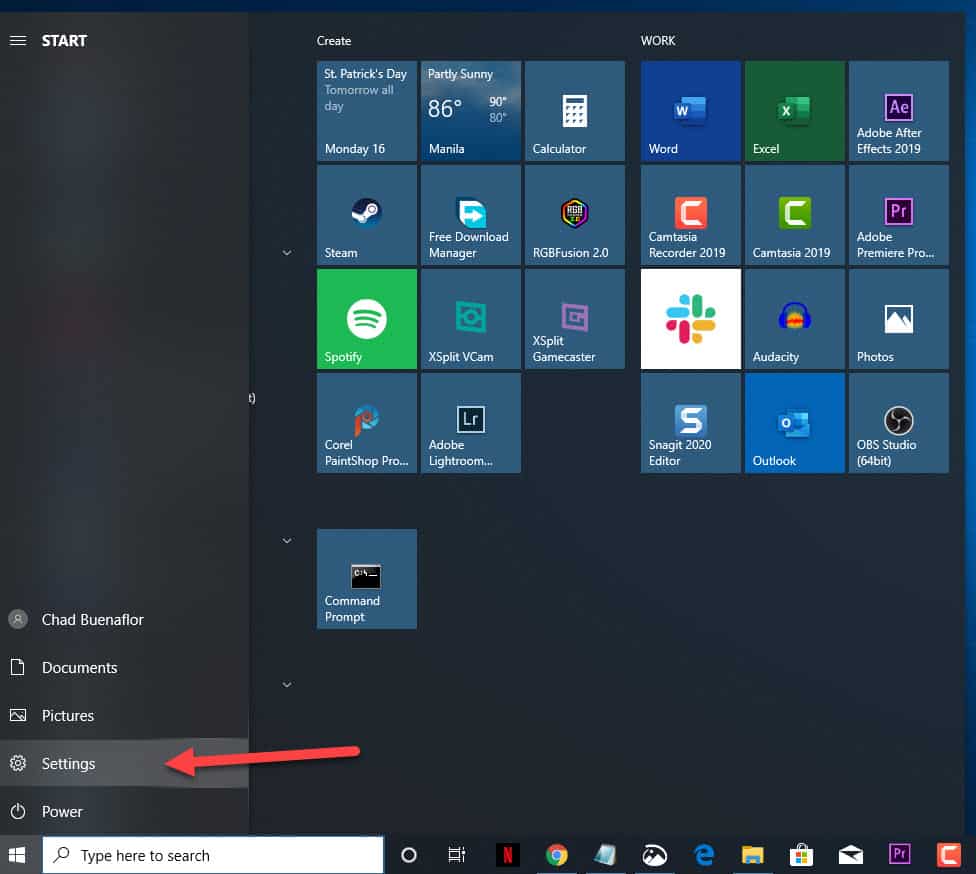
Task: Launch OBS Studio (64bit) tile
Action: 898,423
